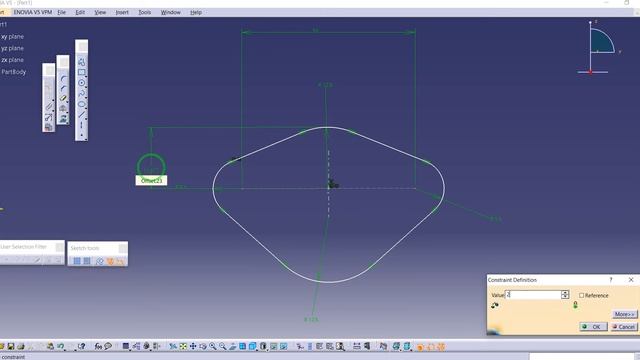Toggle Construction/Standard Element in Sketch tools

click(x=100, y=261)
